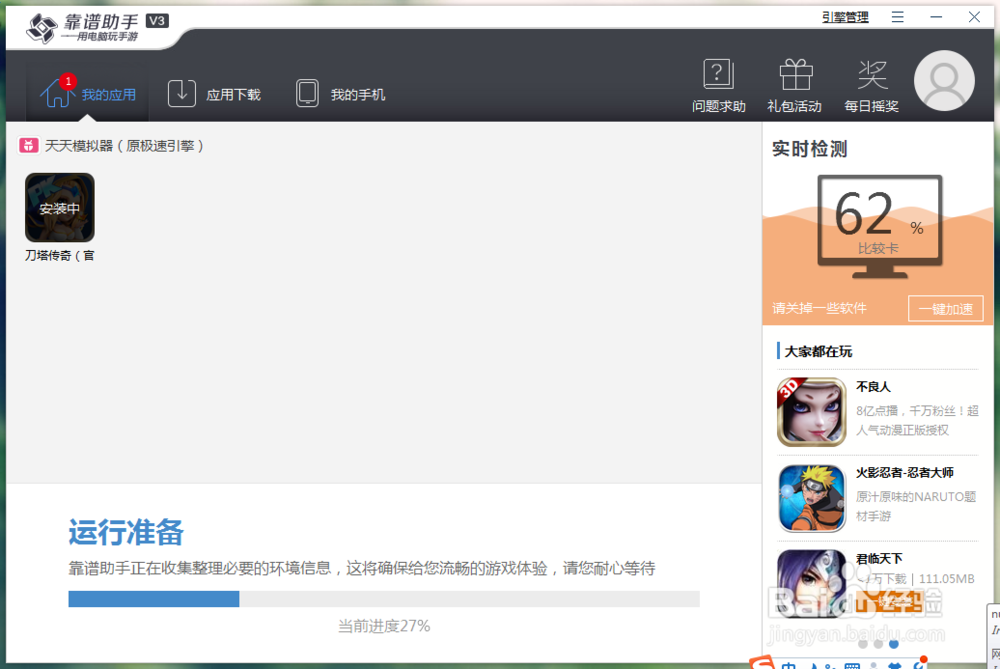1000x669 pixels.
Task: Click the 请关掉一些软件 hint text
Action: pyautogui.click(x=819, y=309)
